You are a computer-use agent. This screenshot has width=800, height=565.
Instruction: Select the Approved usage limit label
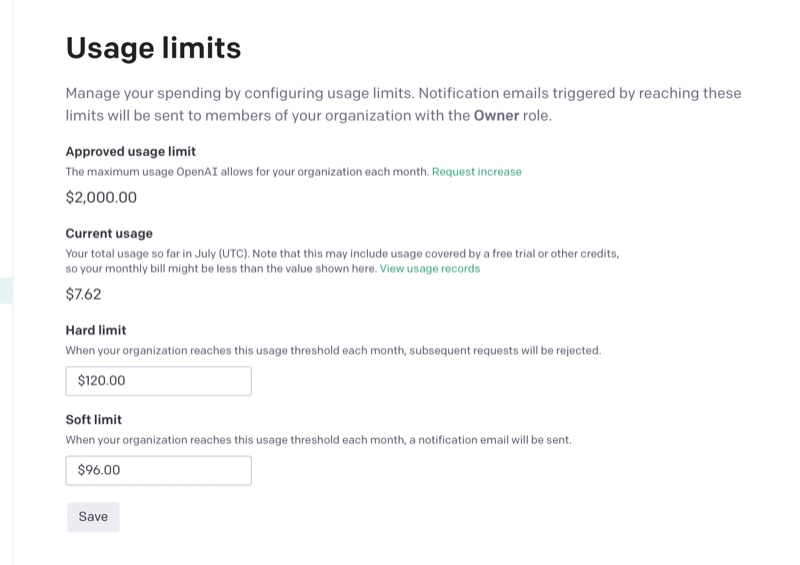[x=130, y=152]
